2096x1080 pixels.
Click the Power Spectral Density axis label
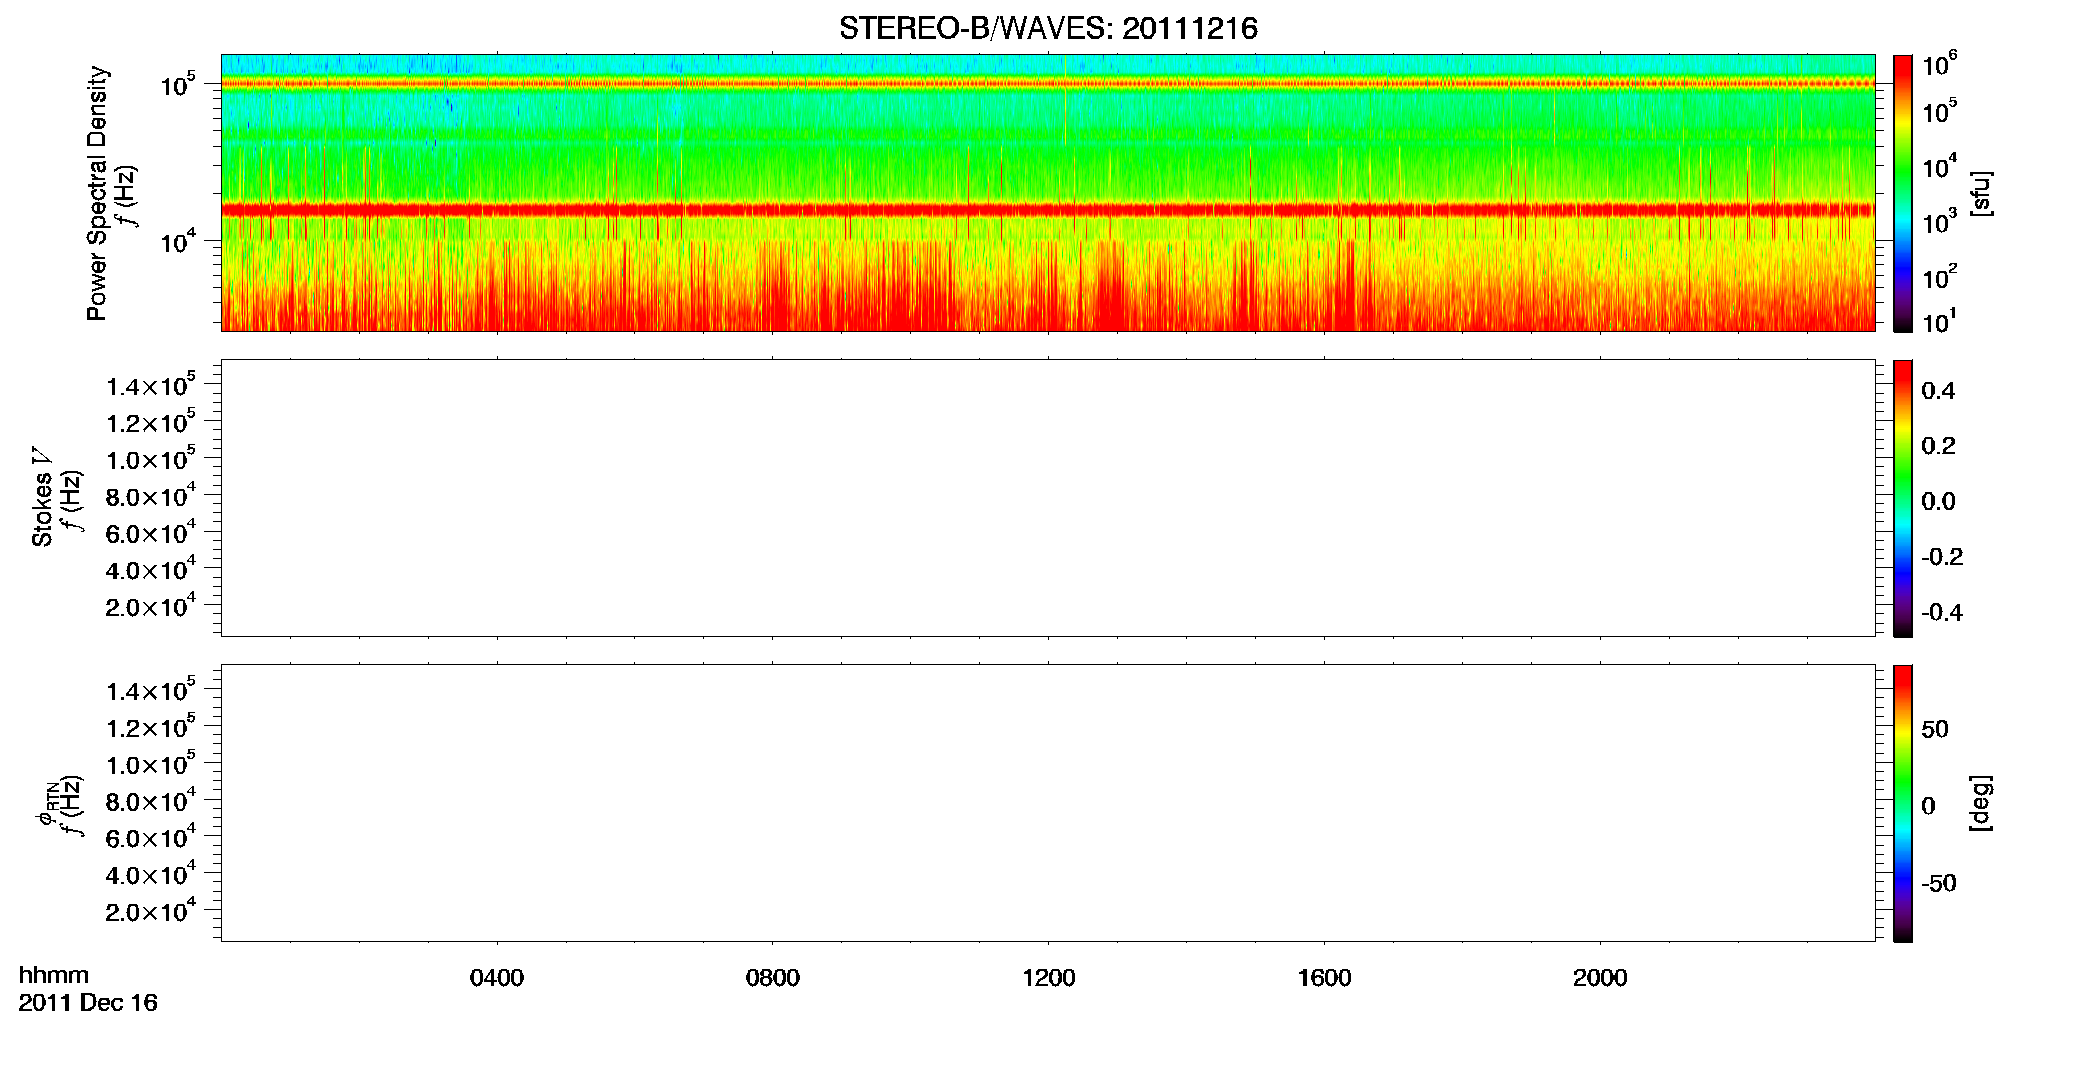[x=97, y=193]
